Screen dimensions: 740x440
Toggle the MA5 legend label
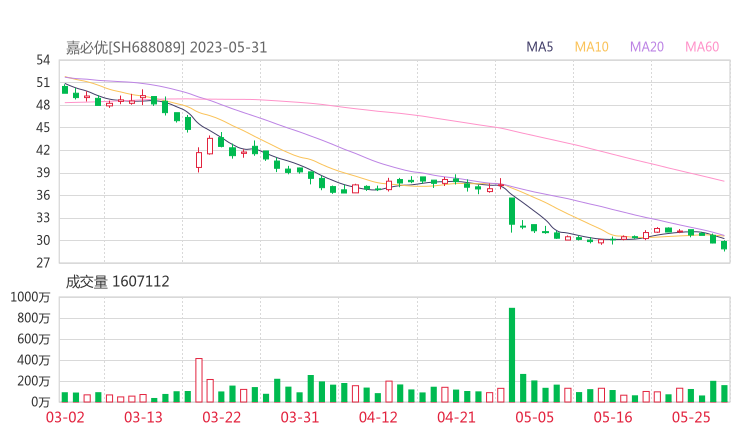click(x=541, y=47)
